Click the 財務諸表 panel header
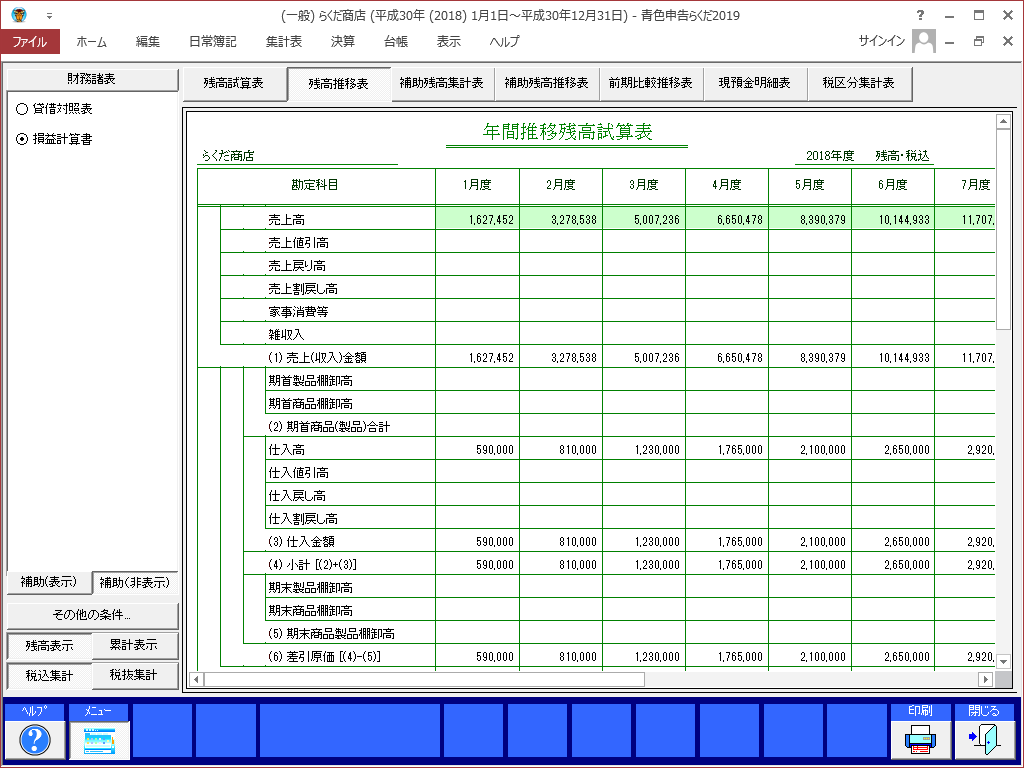This screenshot has height=768, width=1024. tap(92, 79)
